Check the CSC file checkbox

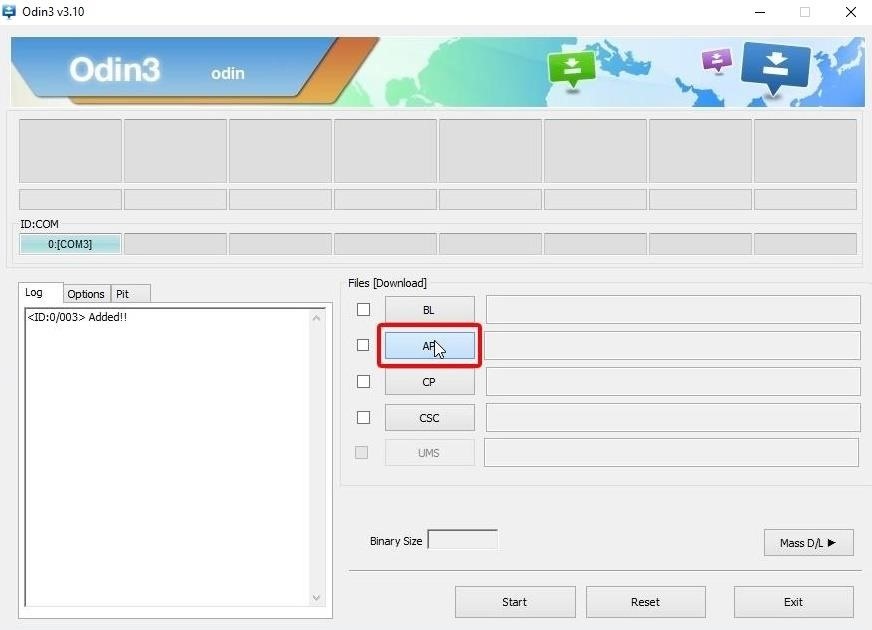point(363,417)
